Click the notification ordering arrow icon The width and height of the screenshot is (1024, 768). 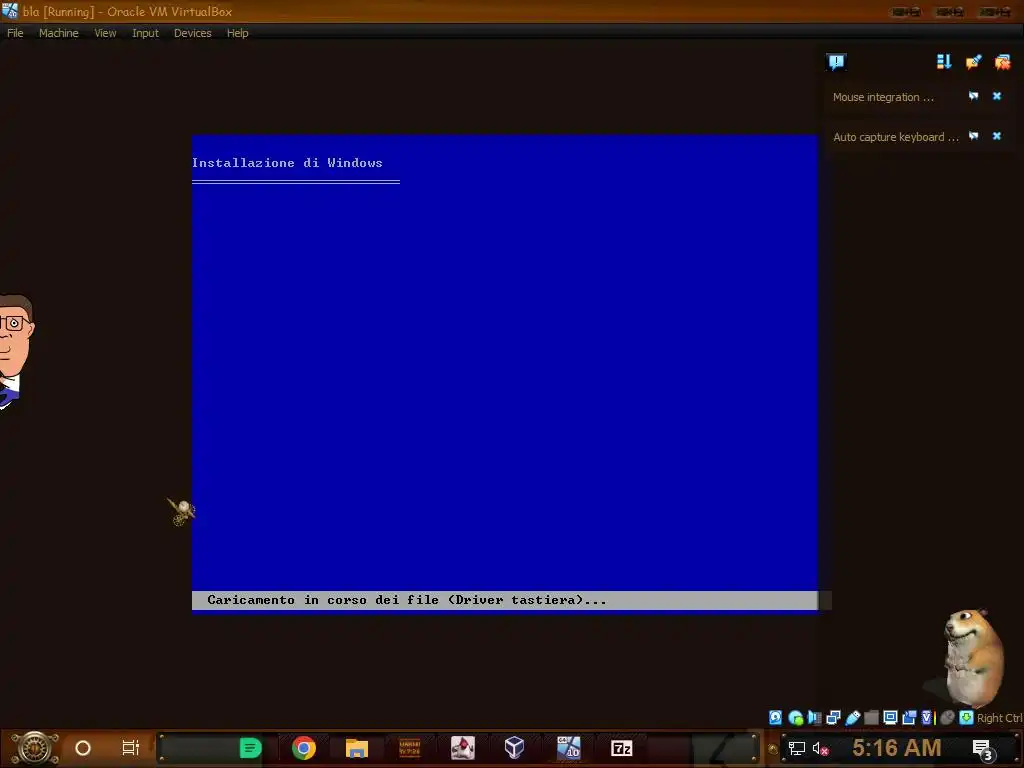(x=944, y=61)
